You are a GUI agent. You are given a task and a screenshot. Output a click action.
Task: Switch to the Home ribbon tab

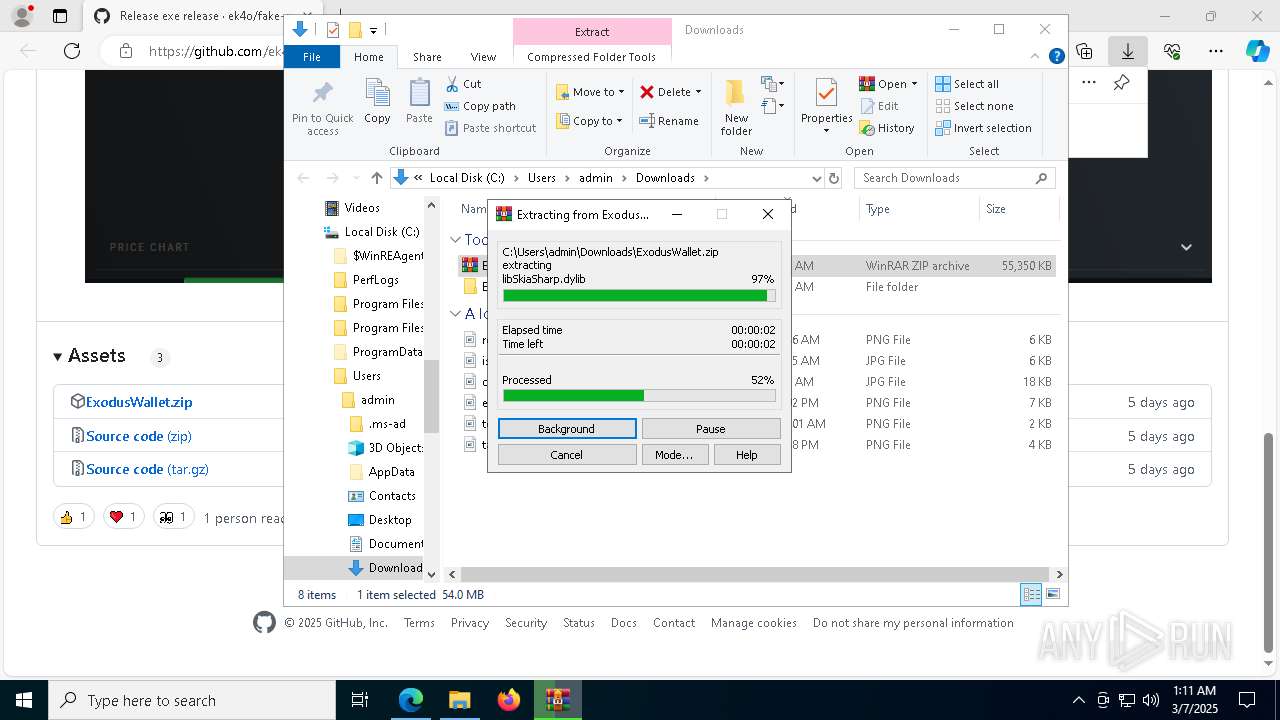tap(368, 57)
